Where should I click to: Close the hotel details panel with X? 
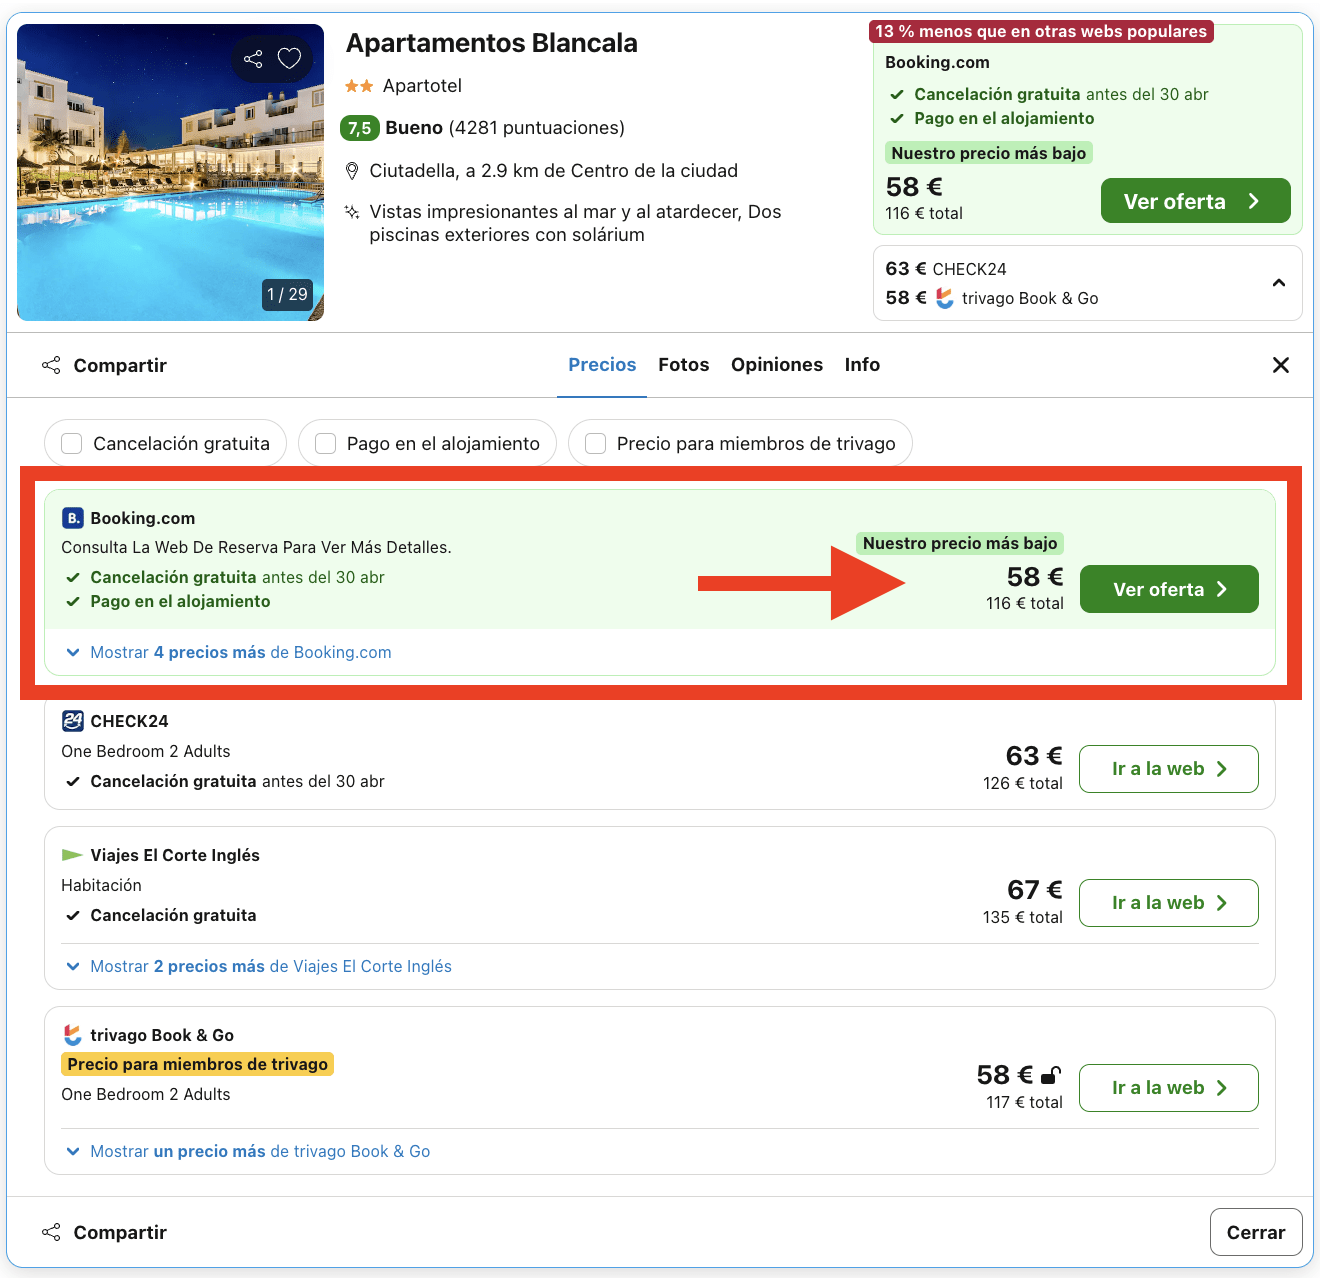[x=1280, y=365]
